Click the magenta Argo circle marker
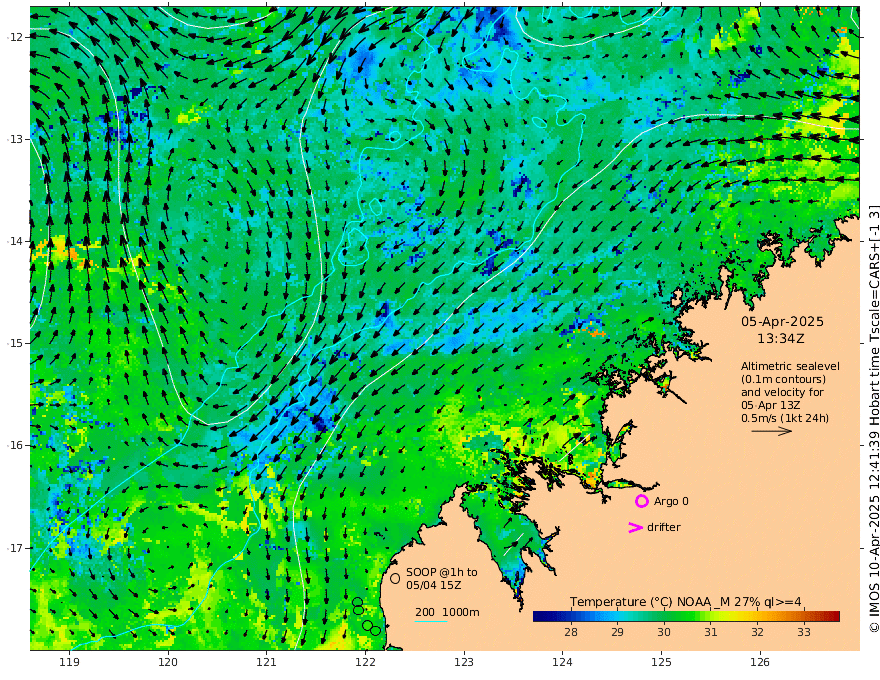This screenshot has height=680, width=880. pyautogui.click(x=641, y=501)
